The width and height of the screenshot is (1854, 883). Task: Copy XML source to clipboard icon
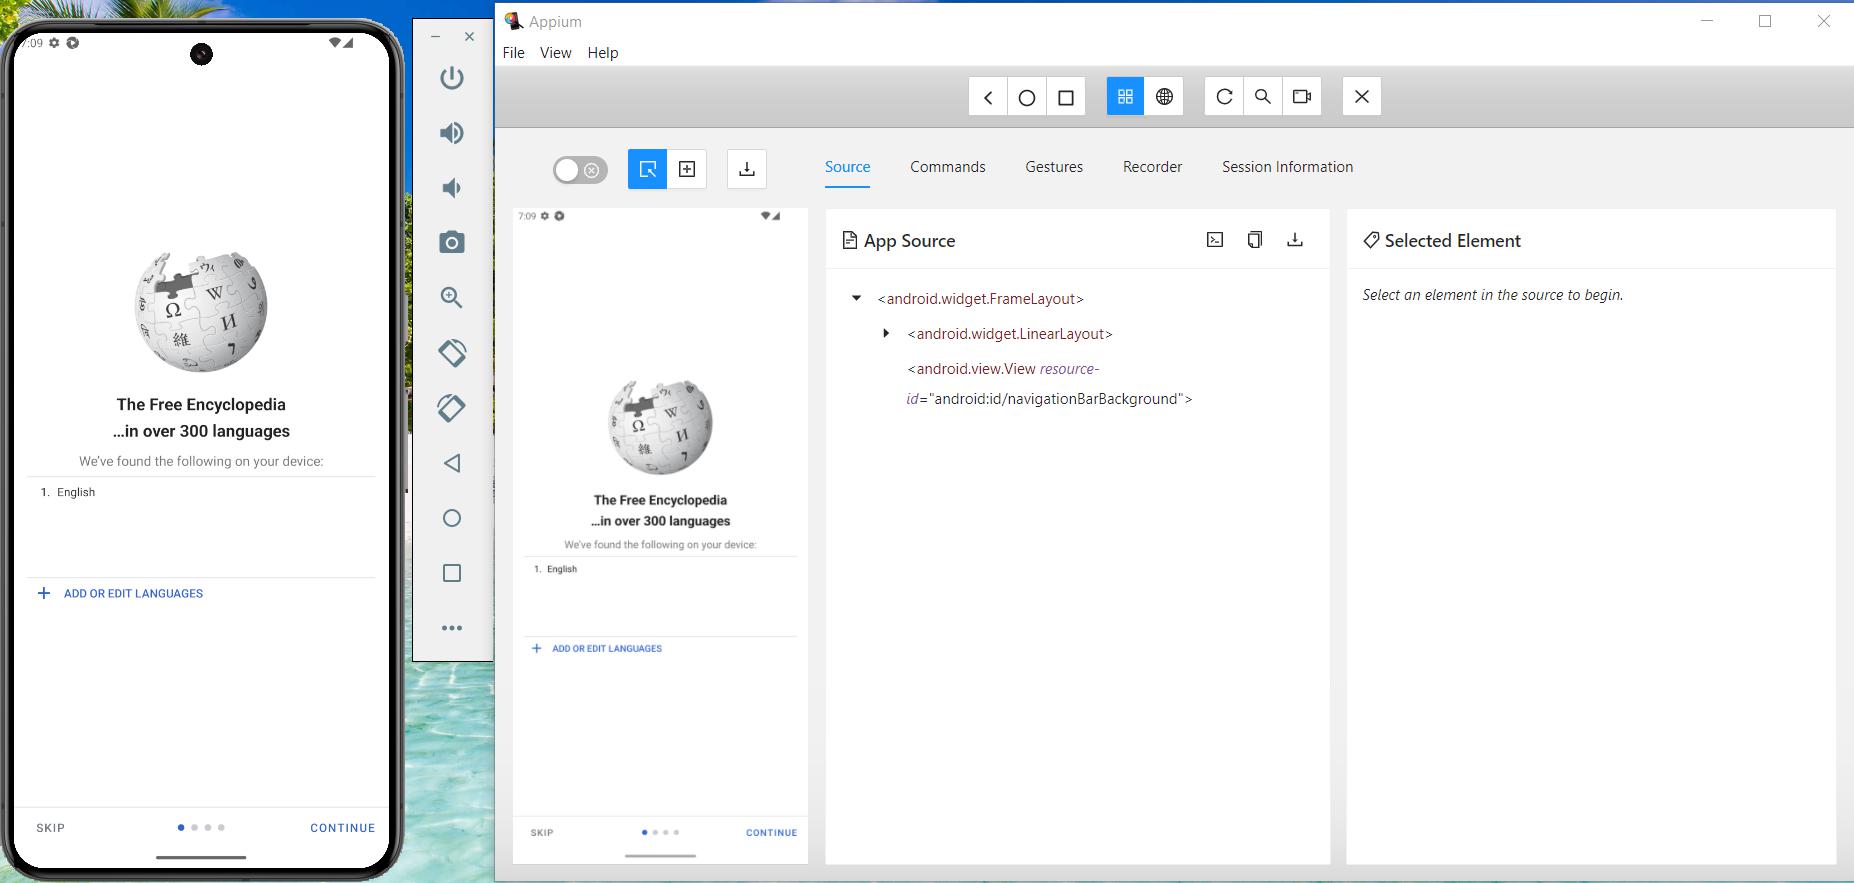pos(1255,240)
